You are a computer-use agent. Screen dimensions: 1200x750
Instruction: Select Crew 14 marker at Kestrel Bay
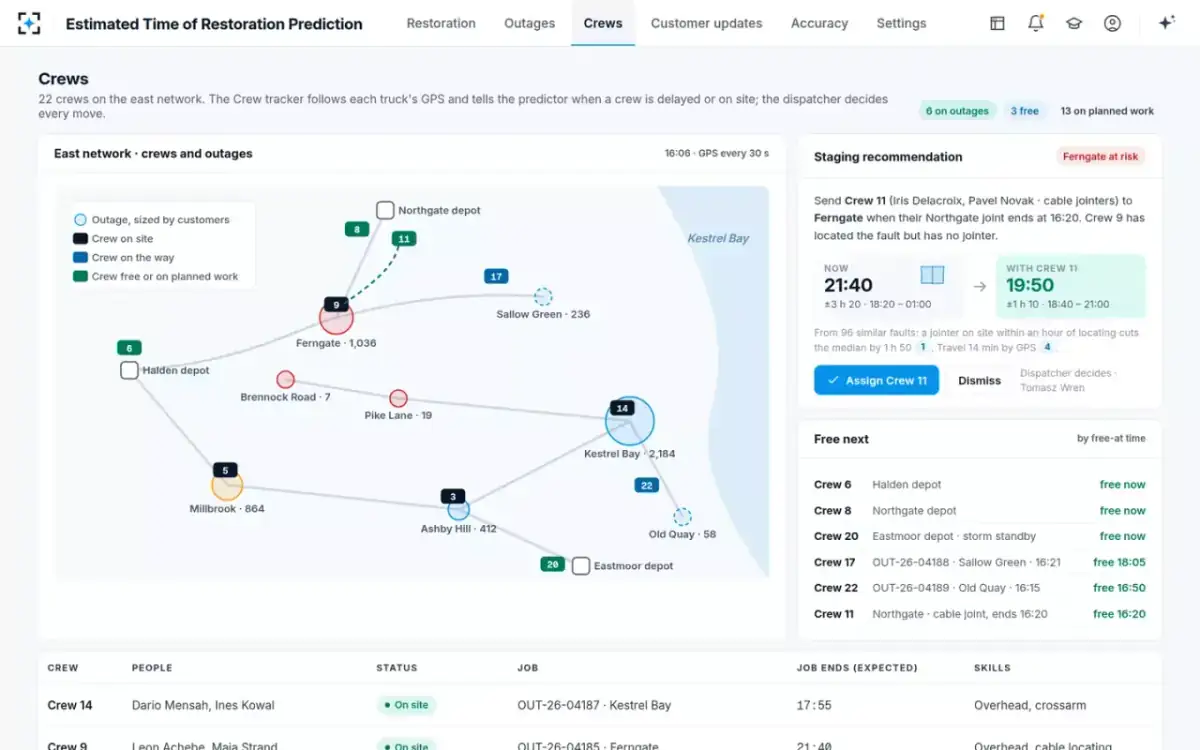click(x=622, y=408)
